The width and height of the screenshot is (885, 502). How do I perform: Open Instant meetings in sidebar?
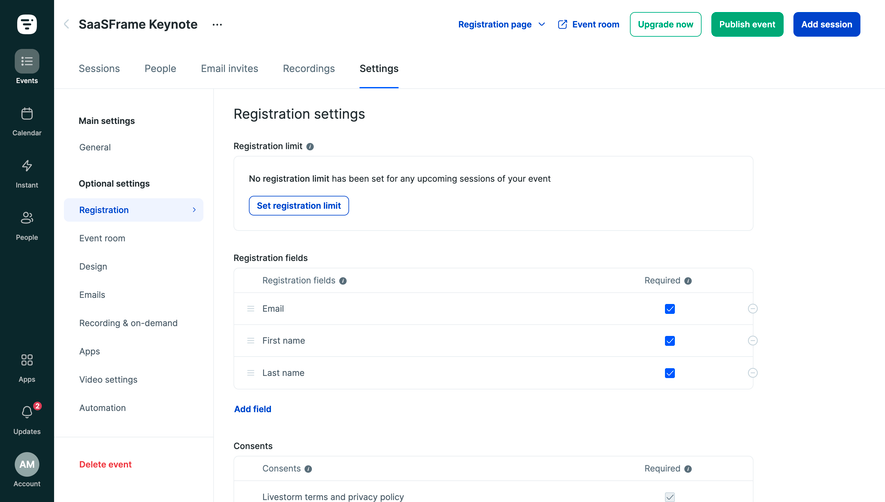tap(27, 173)
